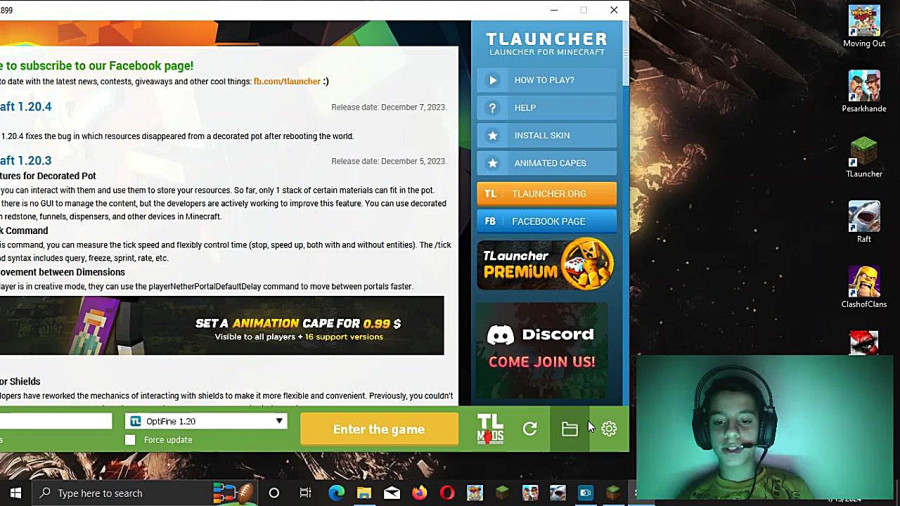Viewport: 900px width, 506px height.
Task: Open FACEBOOK PAGE blue button
Action: [x=546, y=221]
